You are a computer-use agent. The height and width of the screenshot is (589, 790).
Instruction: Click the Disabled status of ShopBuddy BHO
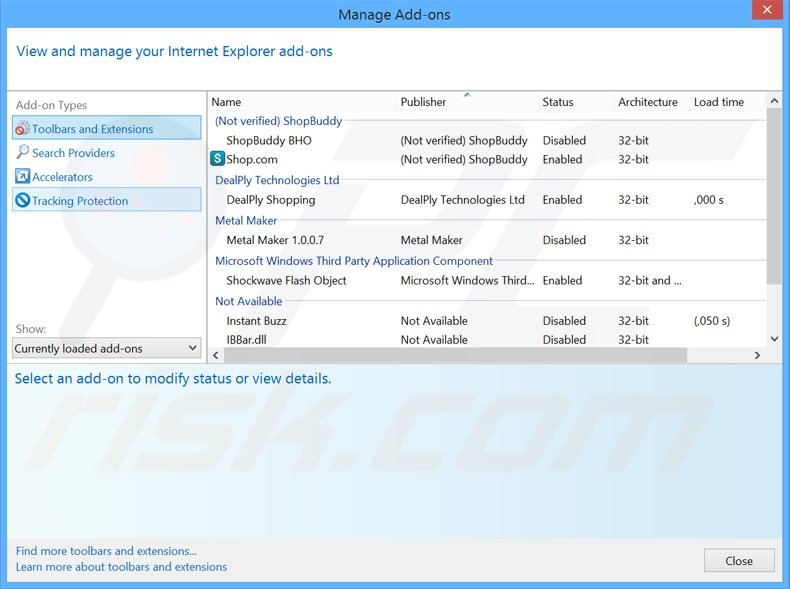(x=564, y=141)
